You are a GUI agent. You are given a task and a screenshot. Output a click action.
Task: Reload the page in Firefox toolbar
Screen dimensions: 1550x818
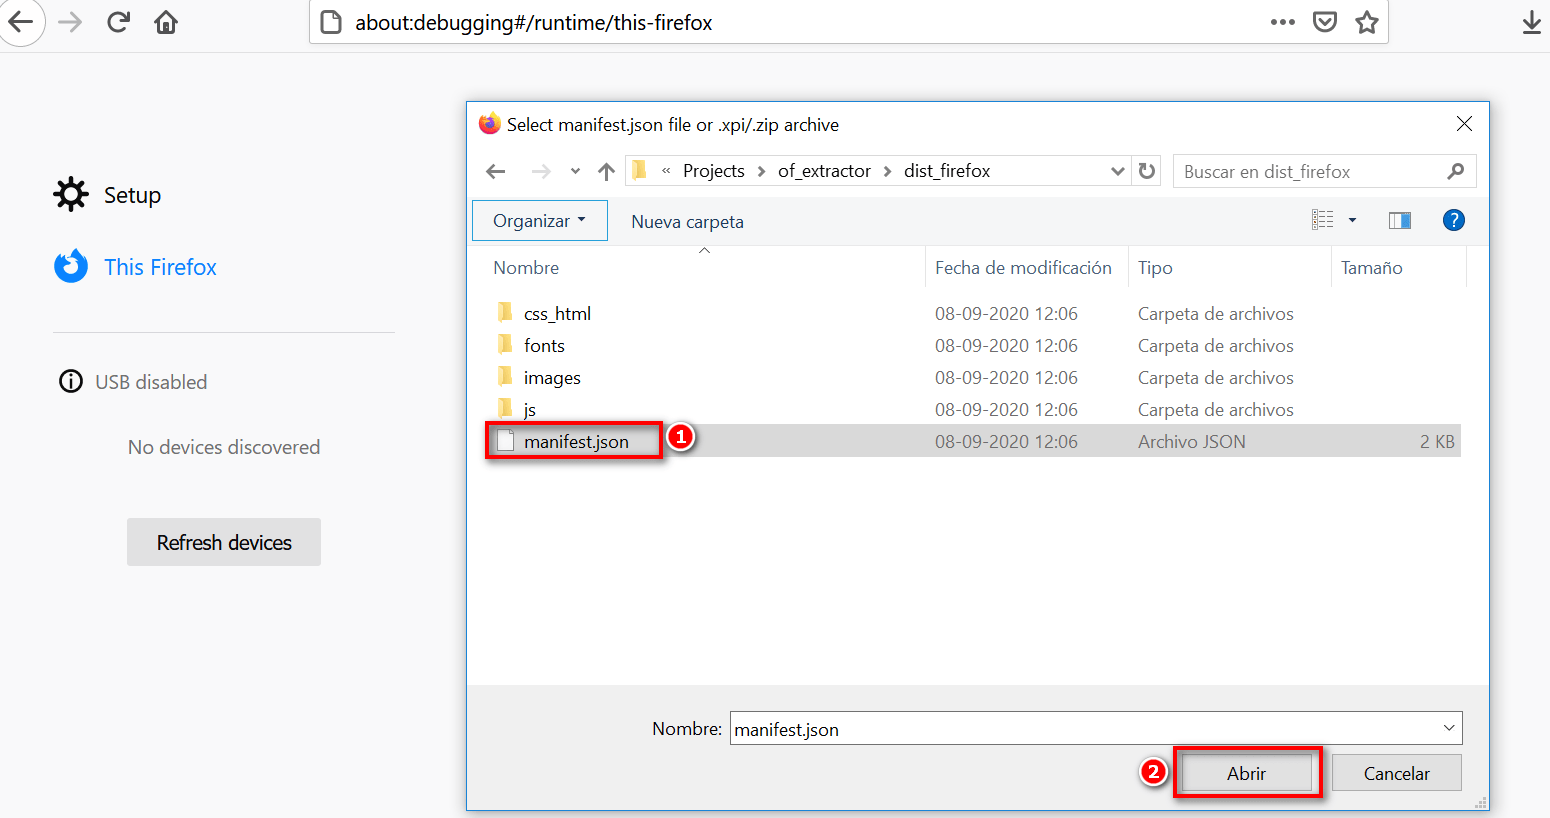pyautogui.click(x=118, y=22)
